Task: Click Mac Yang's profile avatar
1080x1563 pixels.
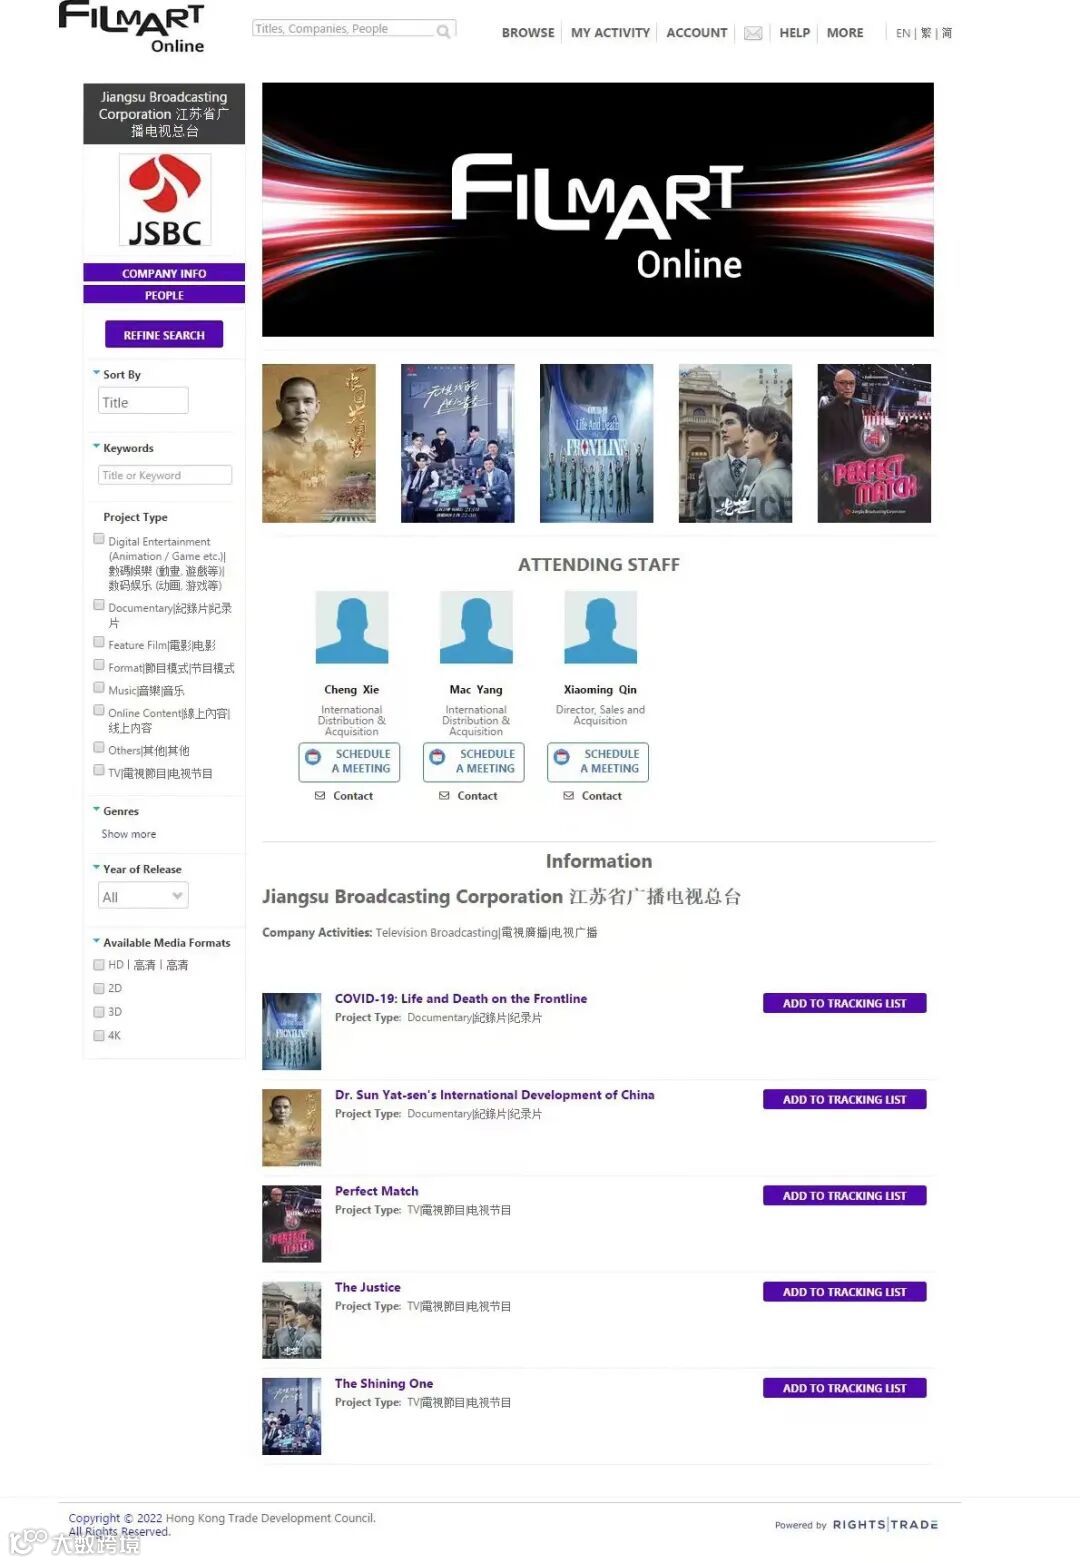Action: (x=476, y=627)
